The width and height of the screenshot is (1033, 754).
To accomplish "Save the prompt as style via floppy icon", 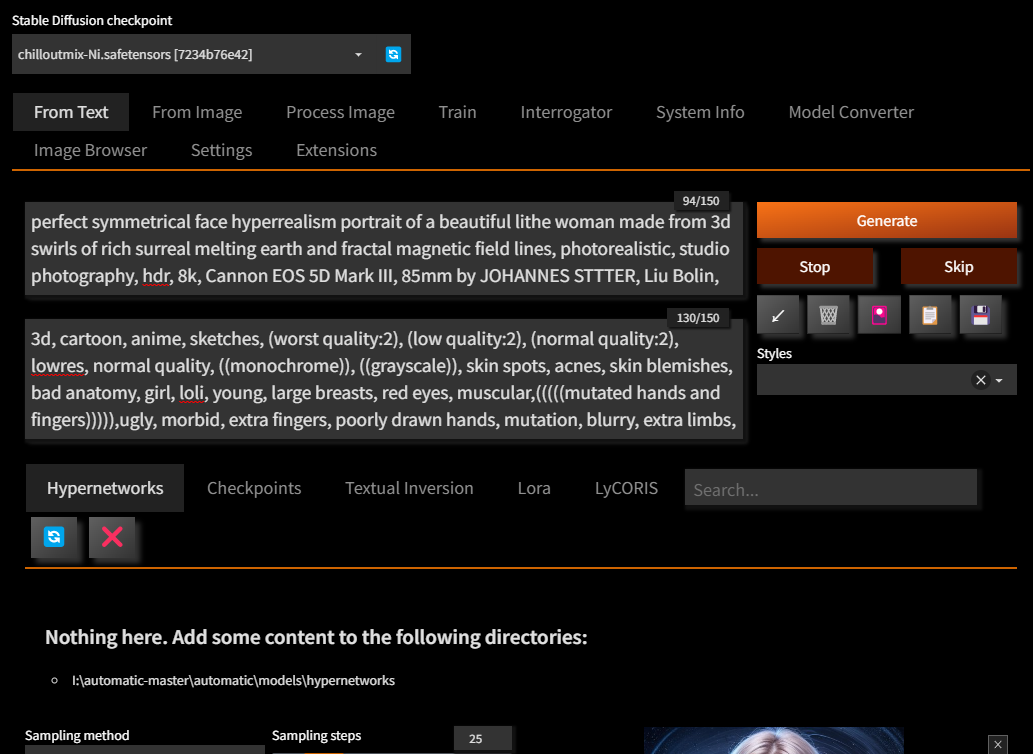I will (x=980, y=315).
